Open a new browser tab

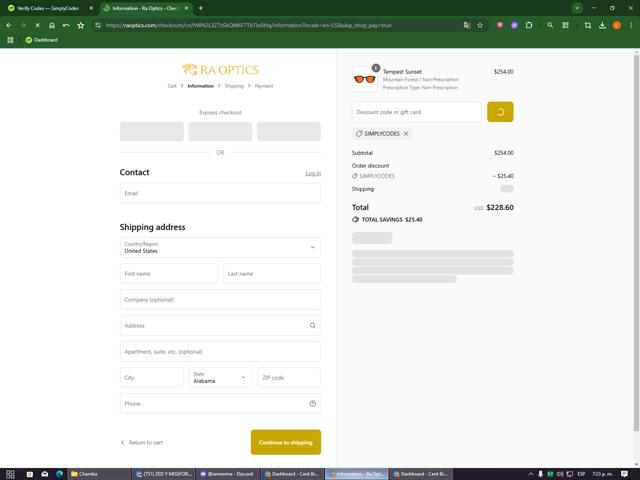coord(200,8)
